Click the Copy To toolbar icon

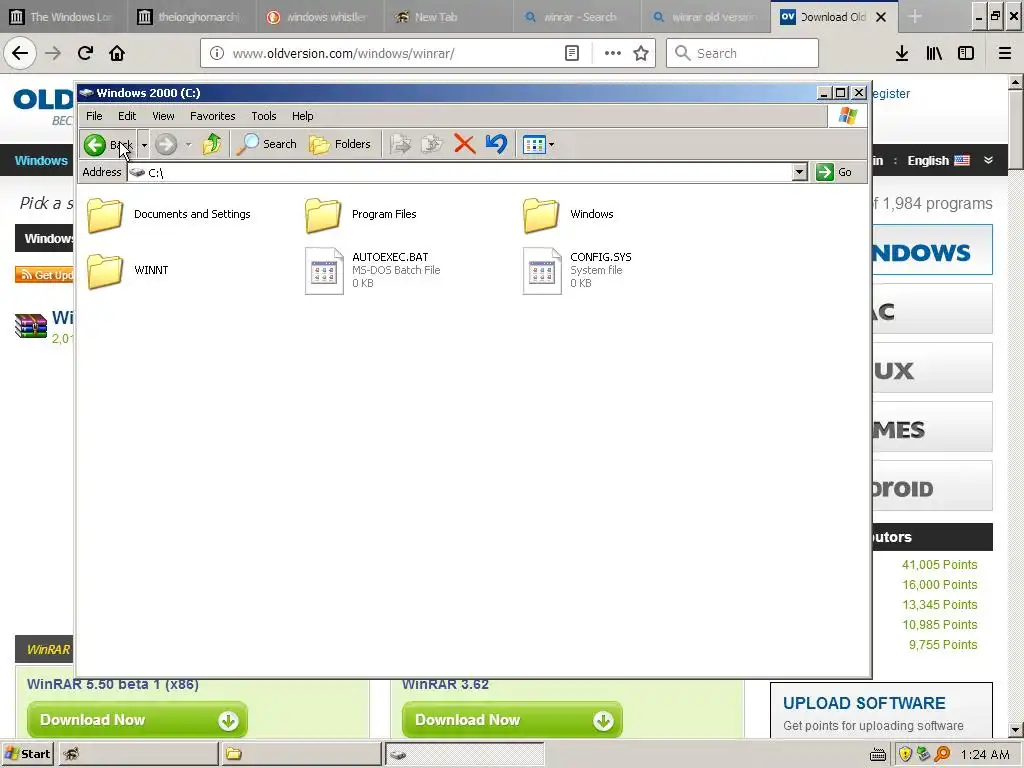[x=432, y=144]
